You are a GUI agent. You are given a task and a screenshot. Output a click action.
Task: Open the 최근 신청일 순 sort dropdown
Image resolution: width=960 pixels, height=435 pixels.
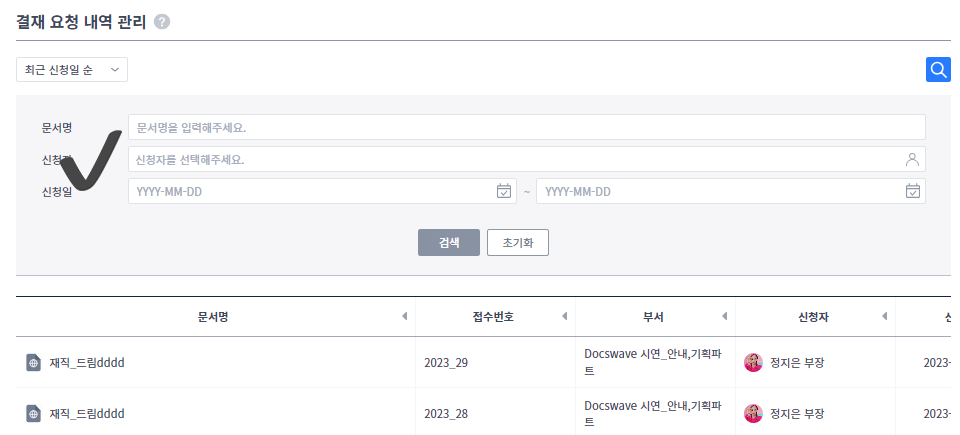tap(72, 70)
